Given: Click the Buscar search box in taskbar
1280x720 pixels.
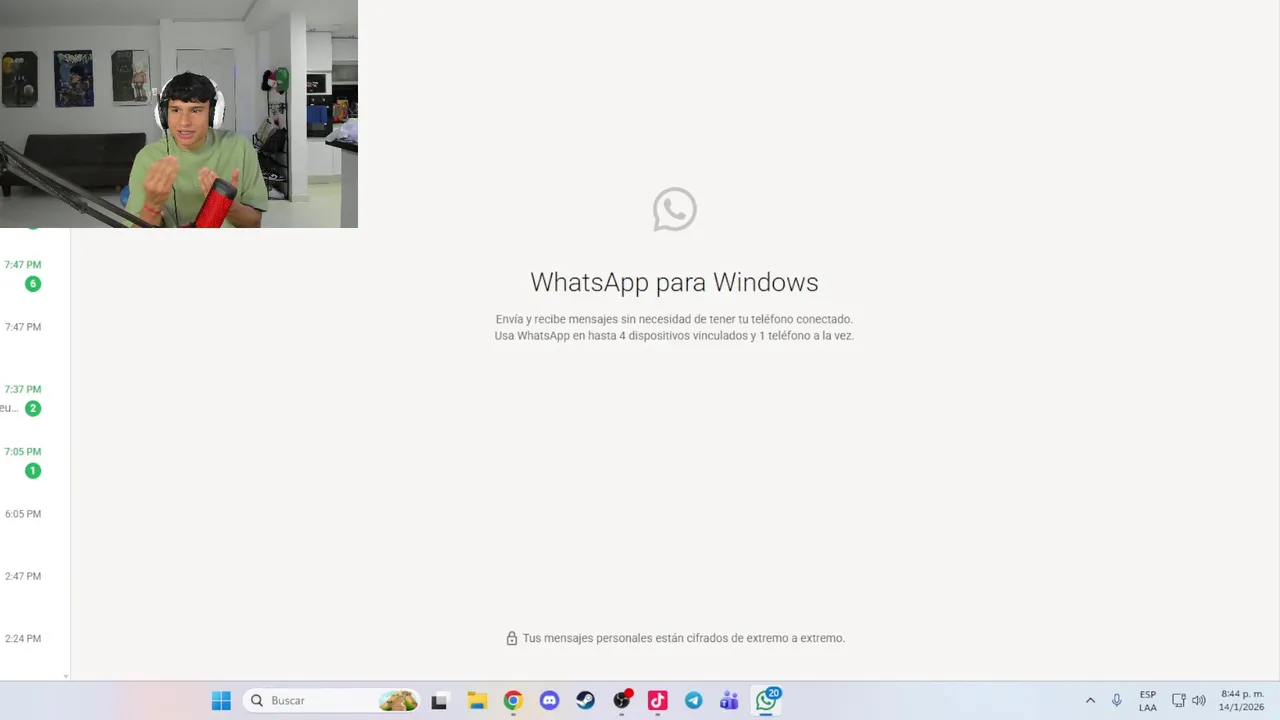Looking at the screenshot, I should (x=332, y=701).
